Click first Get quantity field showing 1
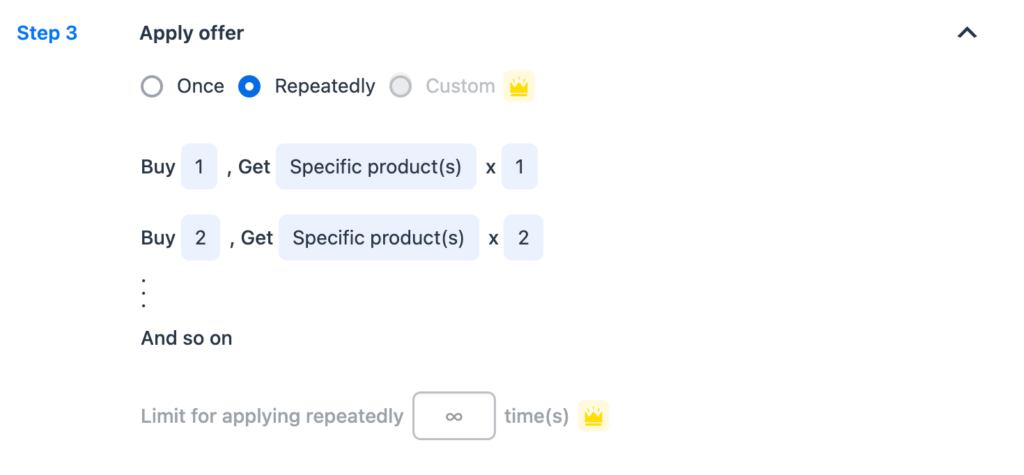This screenshot has height=475, width=1024. pos(520,167)
